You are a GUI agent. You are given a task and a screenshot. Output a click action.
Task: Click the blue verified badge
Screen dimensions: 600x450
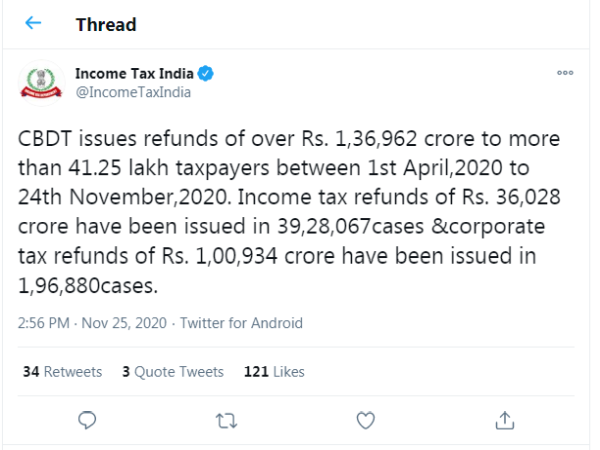(204, 74)
